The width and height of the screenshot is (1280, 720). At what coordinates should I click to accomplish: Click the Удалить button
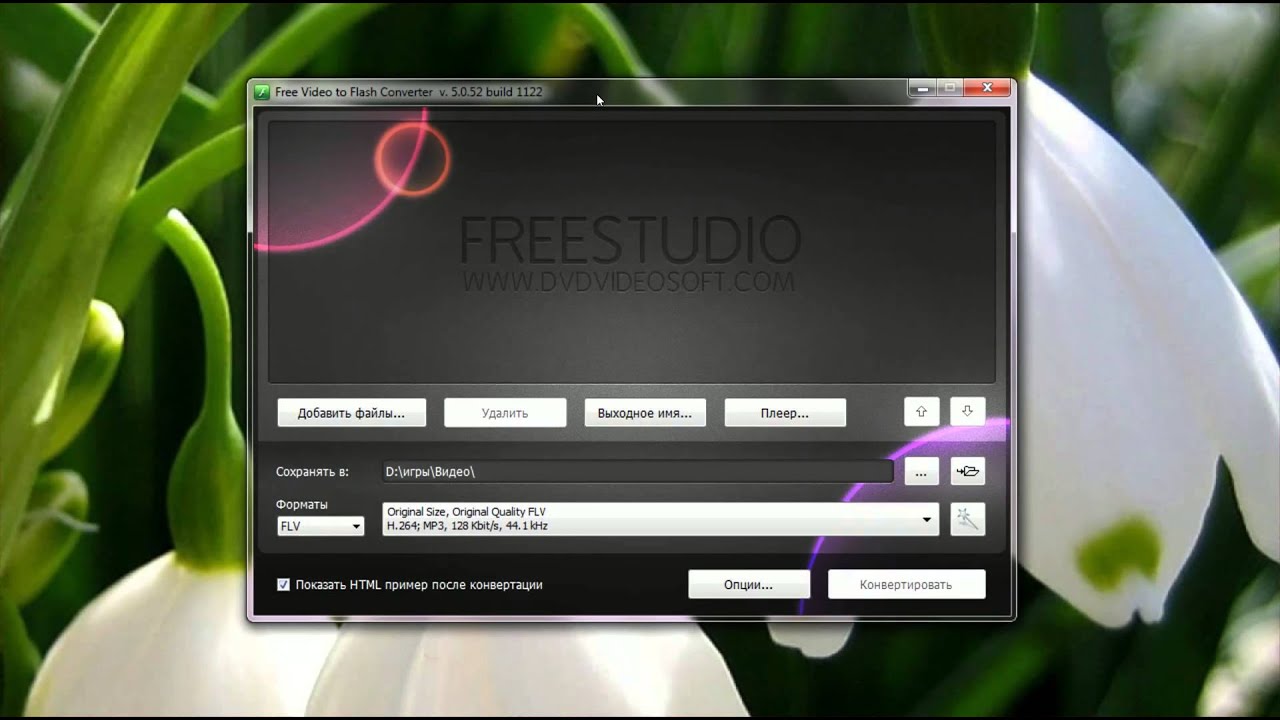pos(505,413)
